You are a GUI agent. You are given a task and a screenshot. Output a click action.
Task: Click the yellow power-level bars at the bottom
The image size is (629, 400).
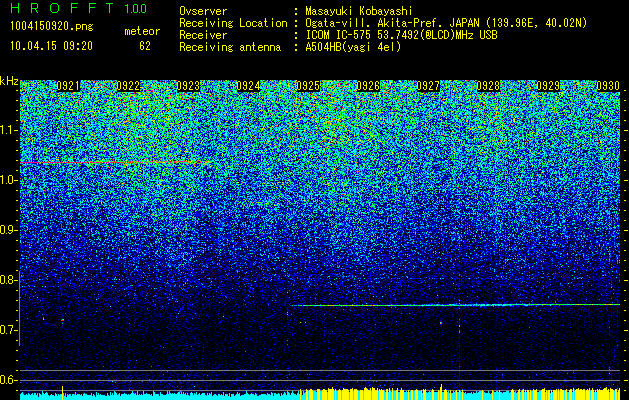pyautogui.click(x=460, y=392)
